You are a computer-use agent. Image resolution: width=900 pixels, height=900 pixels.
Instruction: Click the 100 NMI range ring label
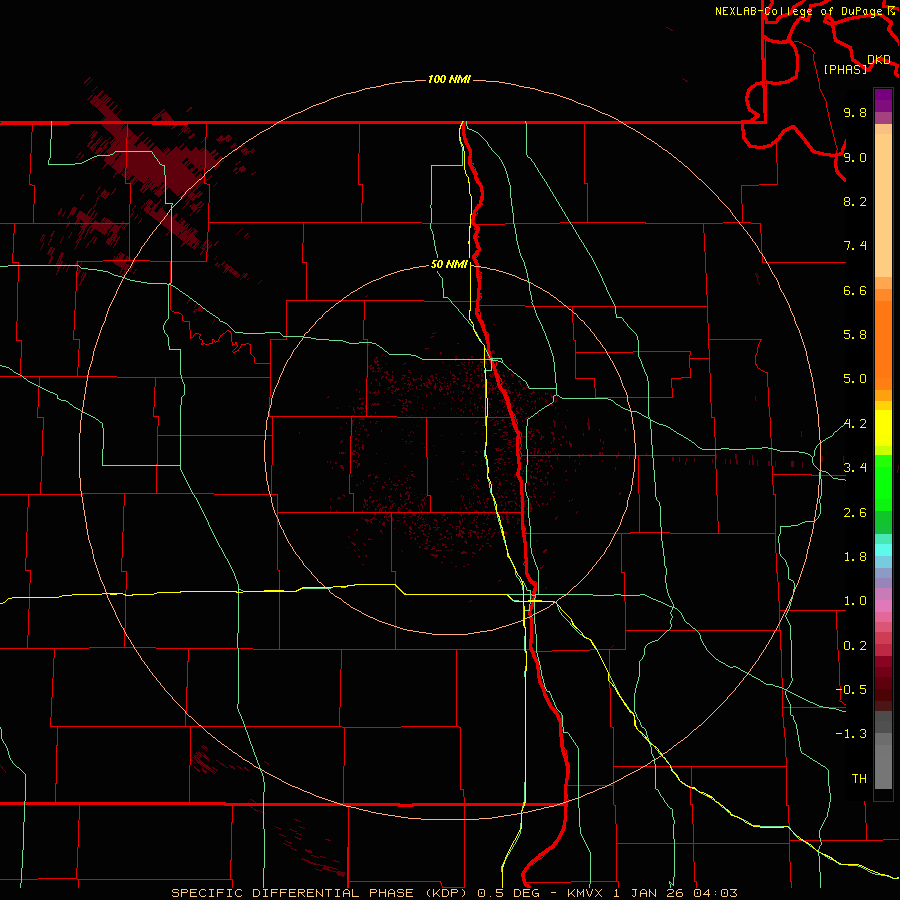click(449, 79)
